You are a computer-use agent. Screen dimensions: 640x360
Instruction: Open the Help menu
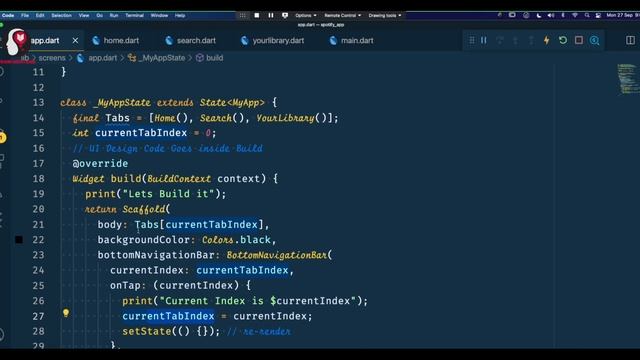tap(180, 16)
